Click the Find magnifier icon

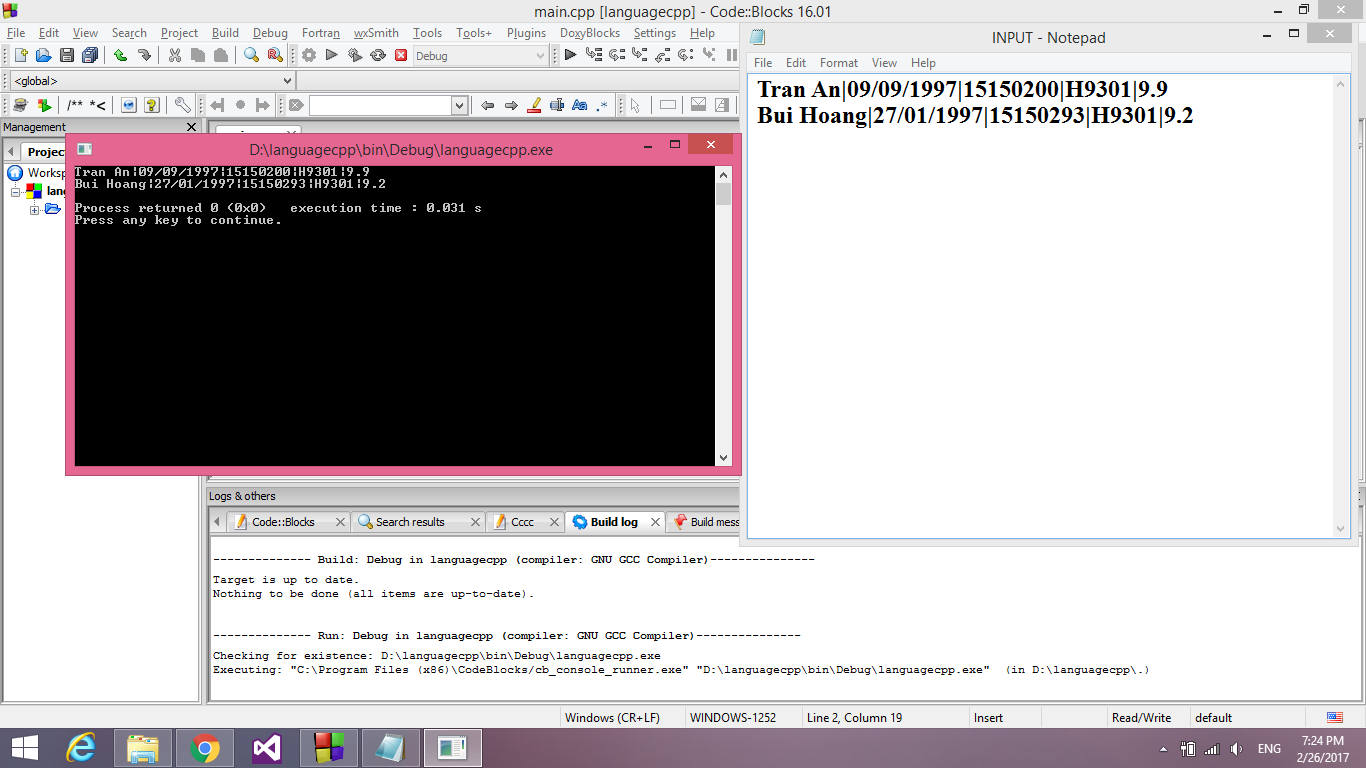[252, 56]
